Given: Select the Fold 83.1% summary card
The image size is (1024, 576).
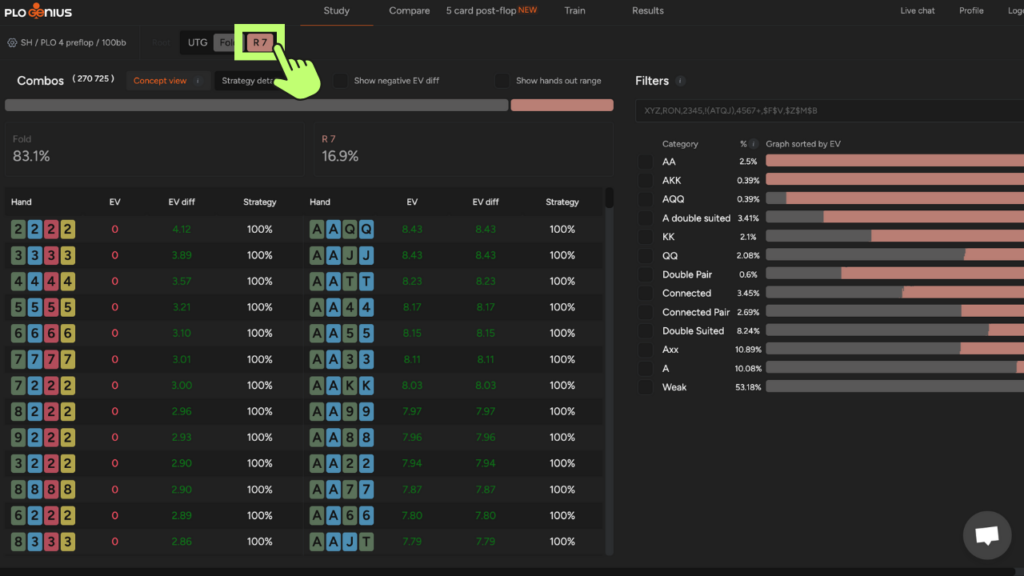Looking at the screenshot, I should click(x=155, y=150).
